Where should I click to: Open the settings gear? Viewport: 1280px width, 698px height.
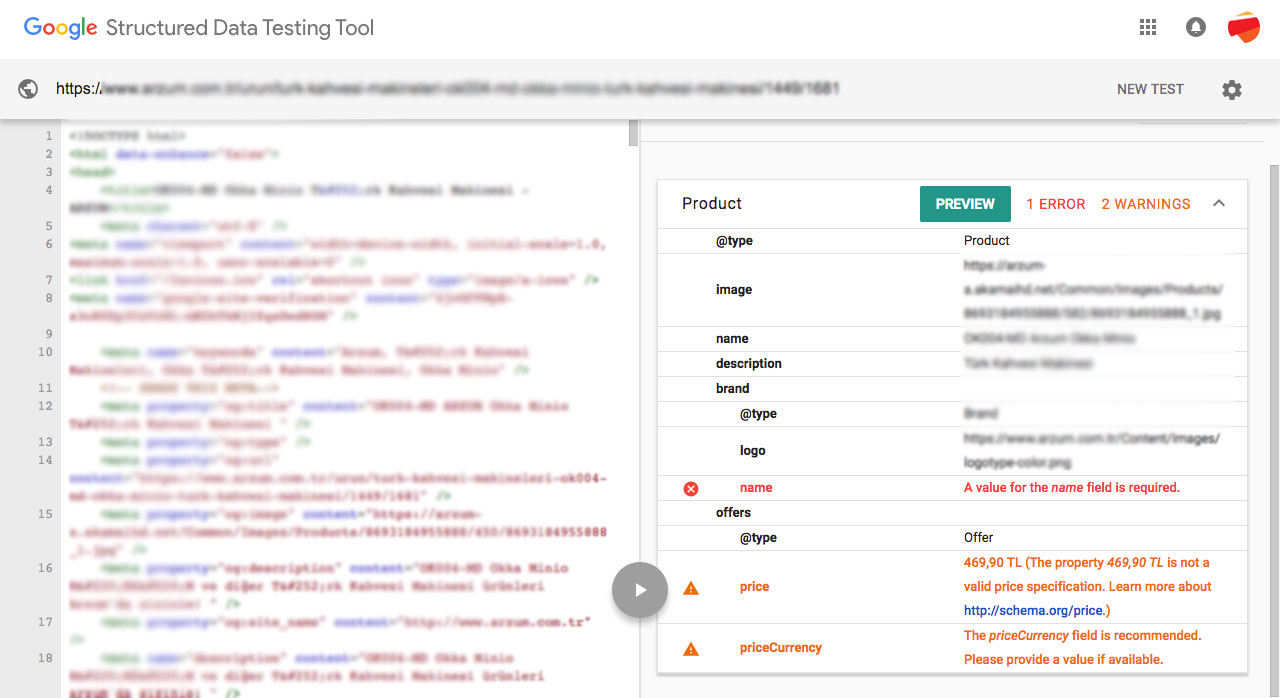[1232, 90]
